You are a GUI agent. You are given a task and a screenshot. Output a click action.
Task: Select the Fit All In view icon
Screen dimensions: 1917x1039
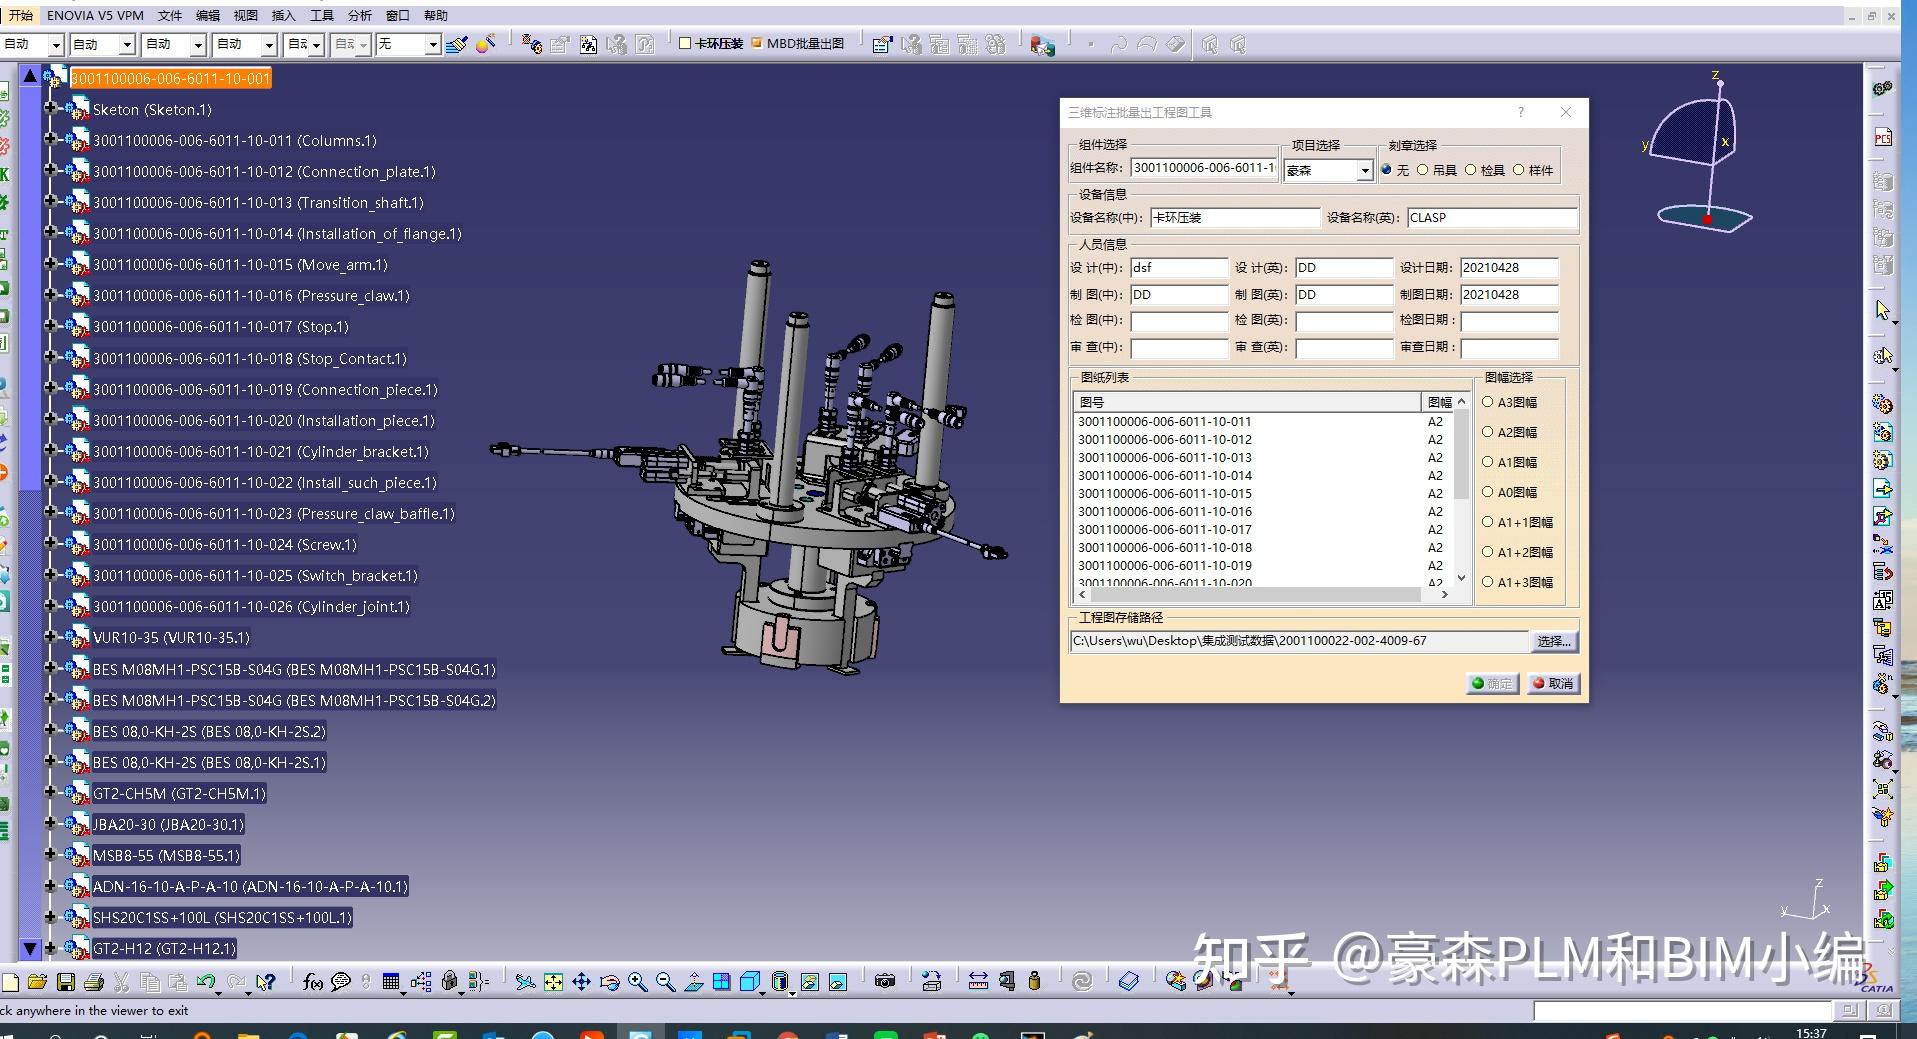553,982
